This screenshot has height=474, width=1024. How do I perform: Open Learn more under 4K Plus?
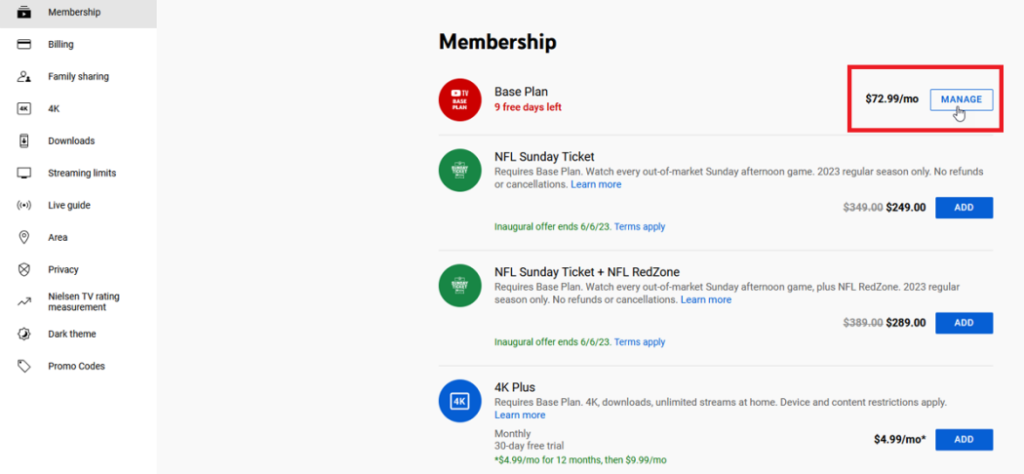[x=520, y=415]
